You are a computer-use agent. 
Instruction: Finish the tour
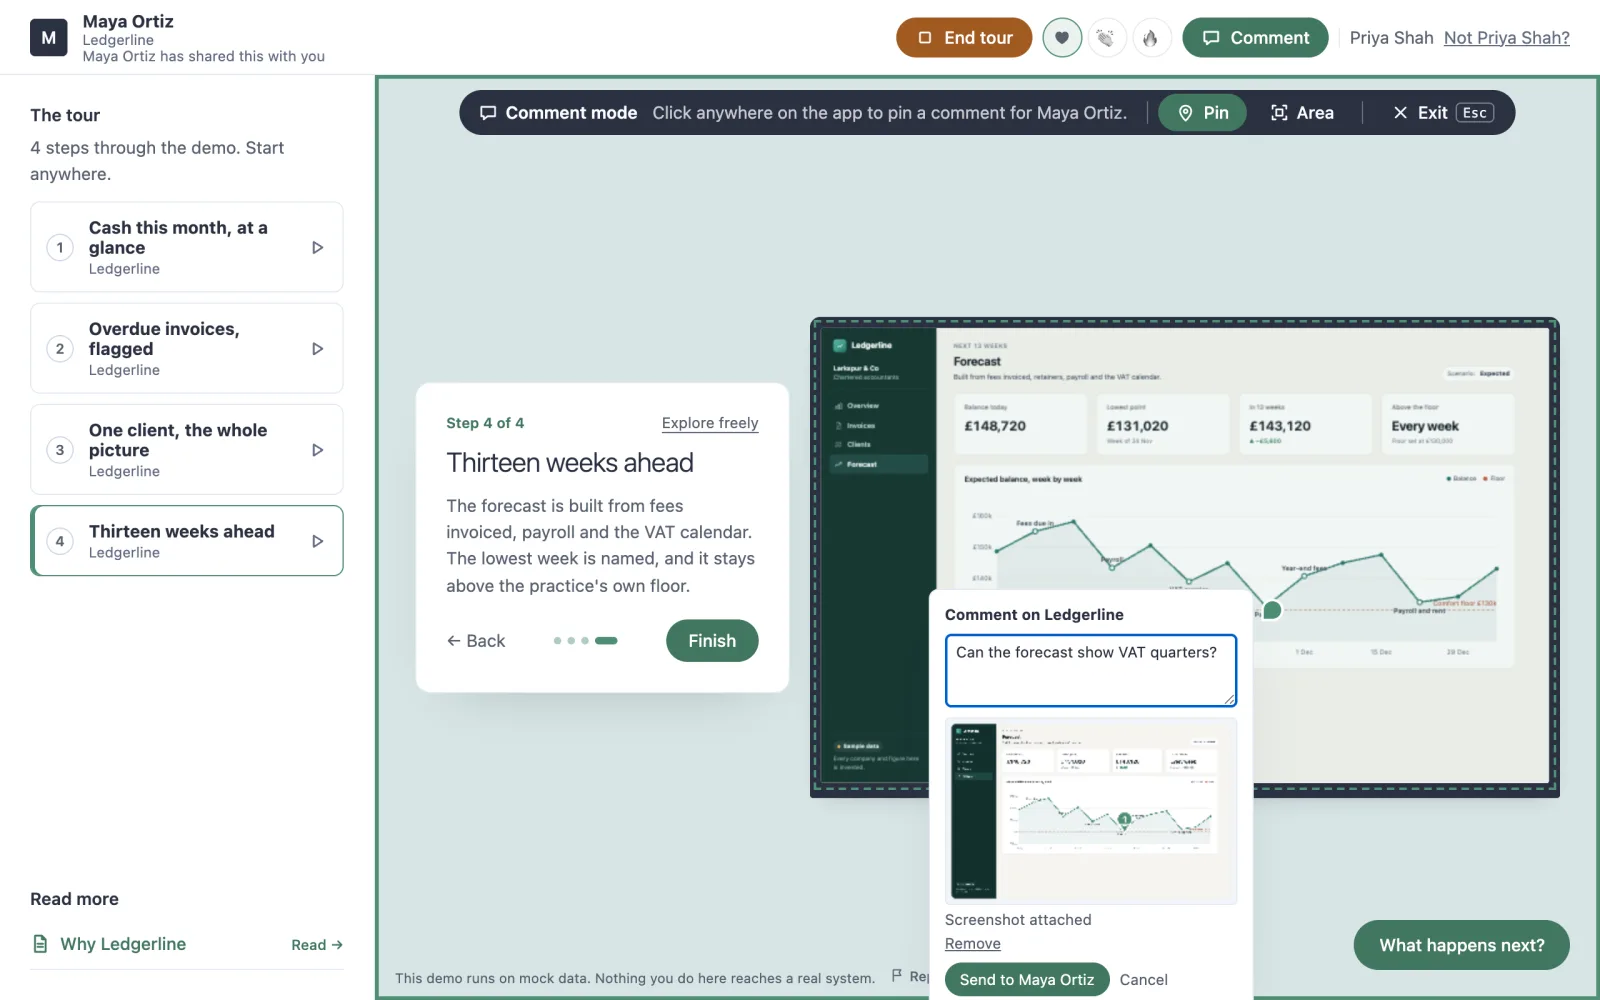(712, 641)
